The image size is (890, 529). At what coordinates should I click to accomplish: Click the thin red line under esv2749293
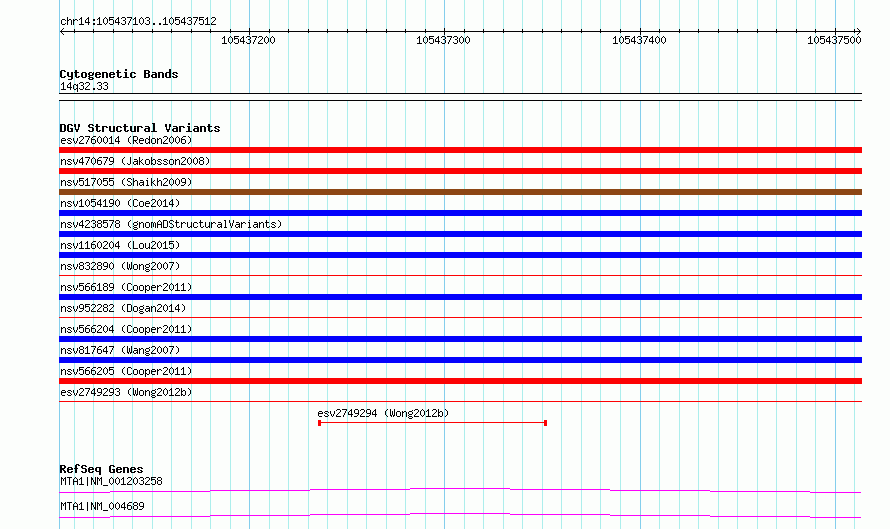(460, 402)
